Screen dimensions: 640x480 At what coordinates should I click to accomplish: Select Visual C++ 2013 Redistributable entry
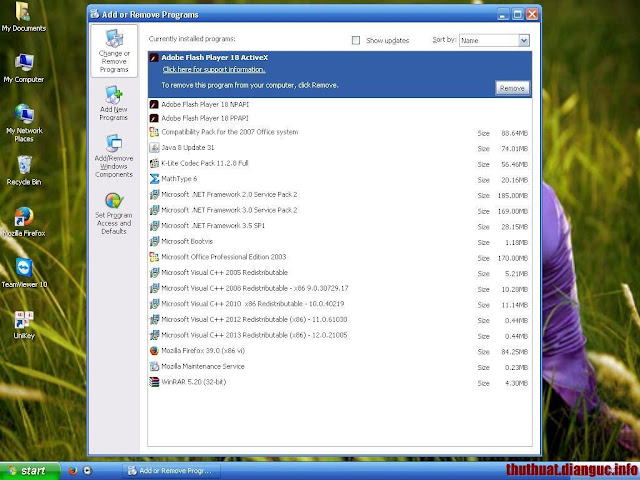(340, 336)
